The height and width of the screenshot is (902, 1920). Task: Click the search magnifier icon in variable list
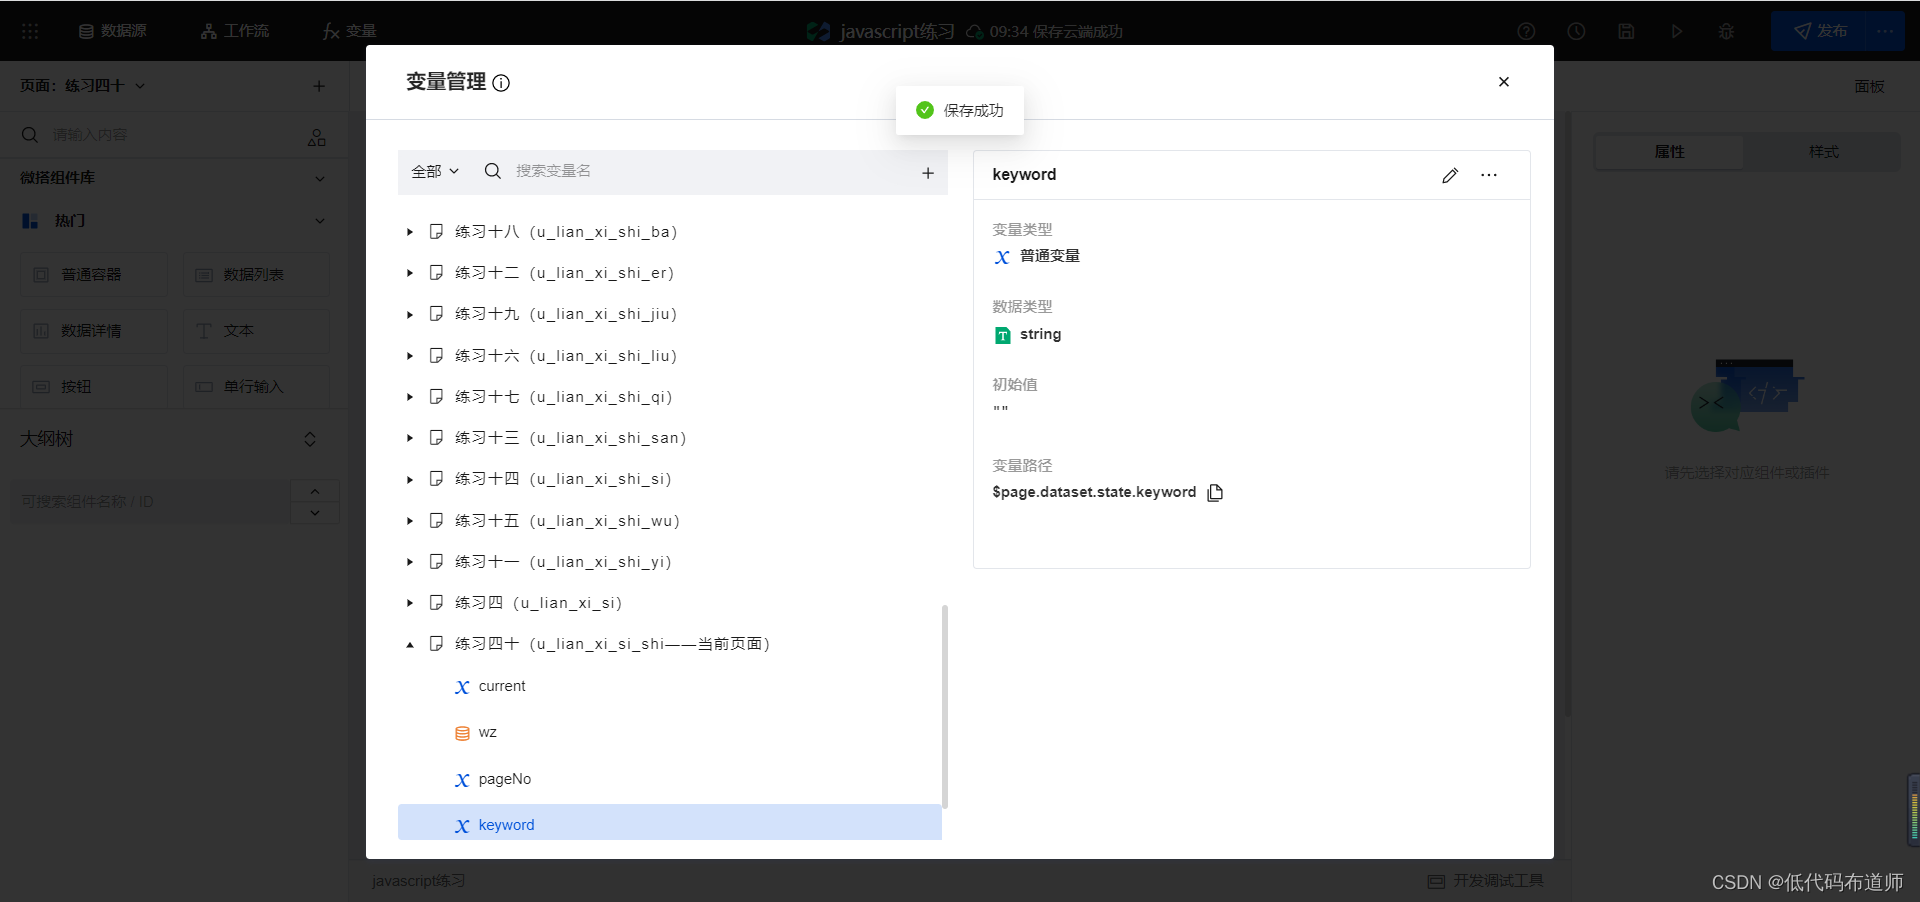point(492,171)
